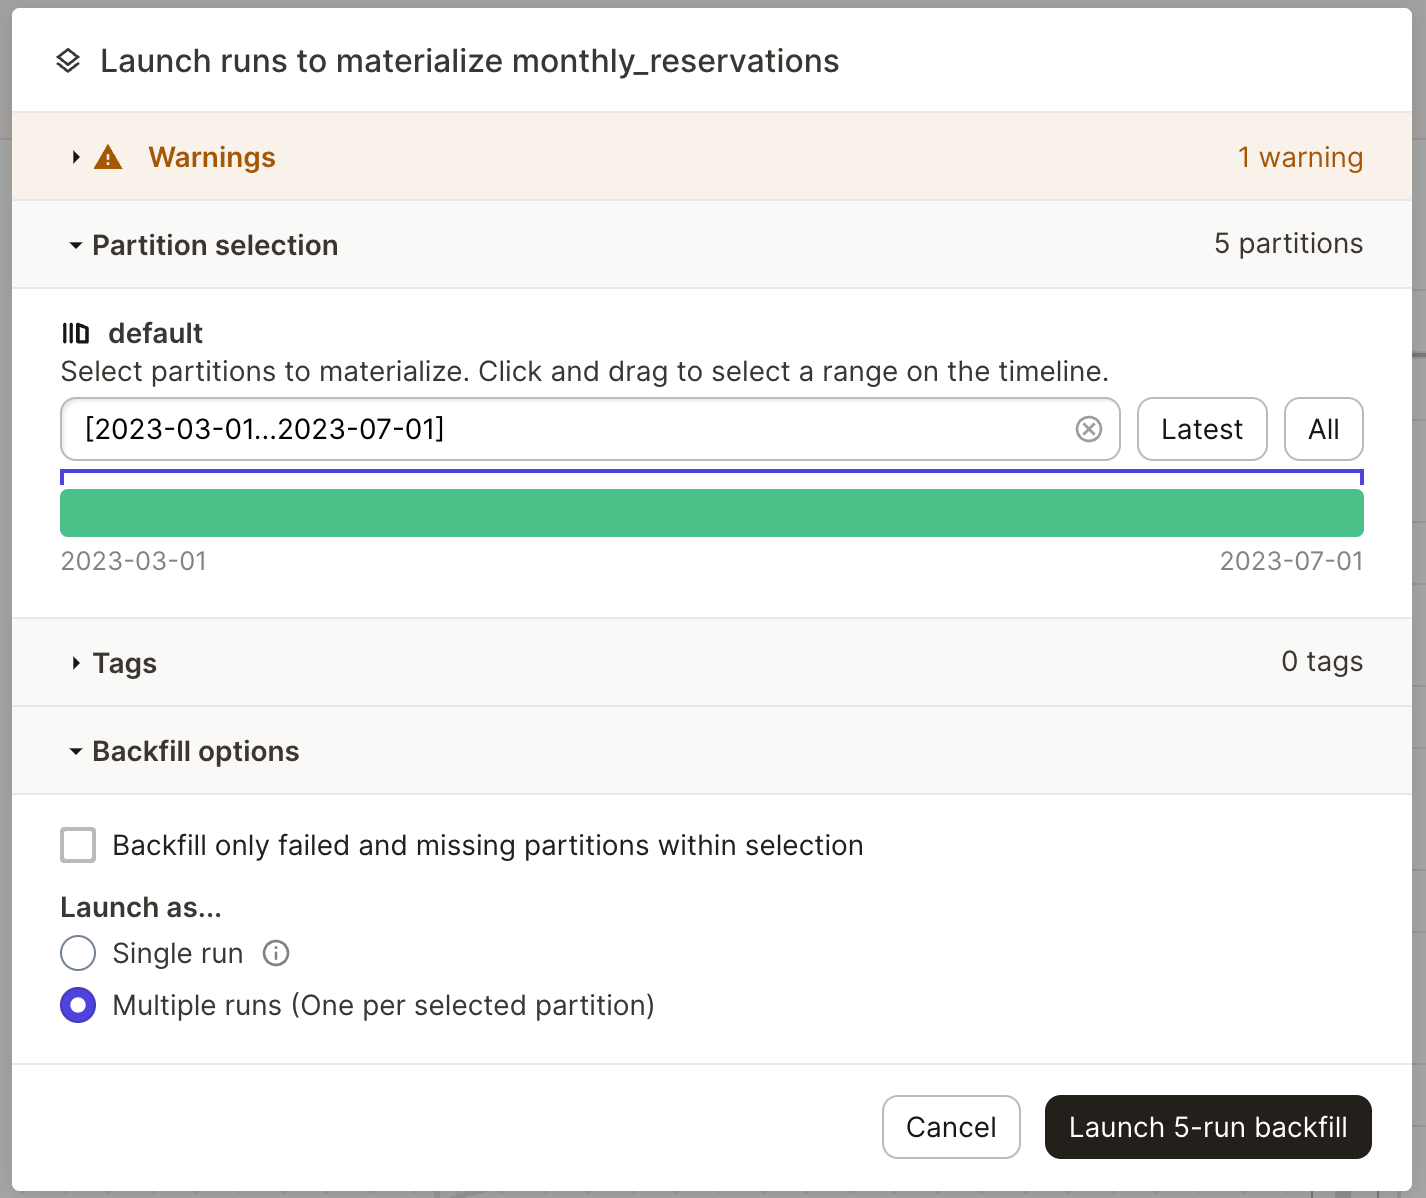Click the green partition timeline bar
Image resolution: width=1426 pixels, height=1198 pixels.
pos(712,513)
